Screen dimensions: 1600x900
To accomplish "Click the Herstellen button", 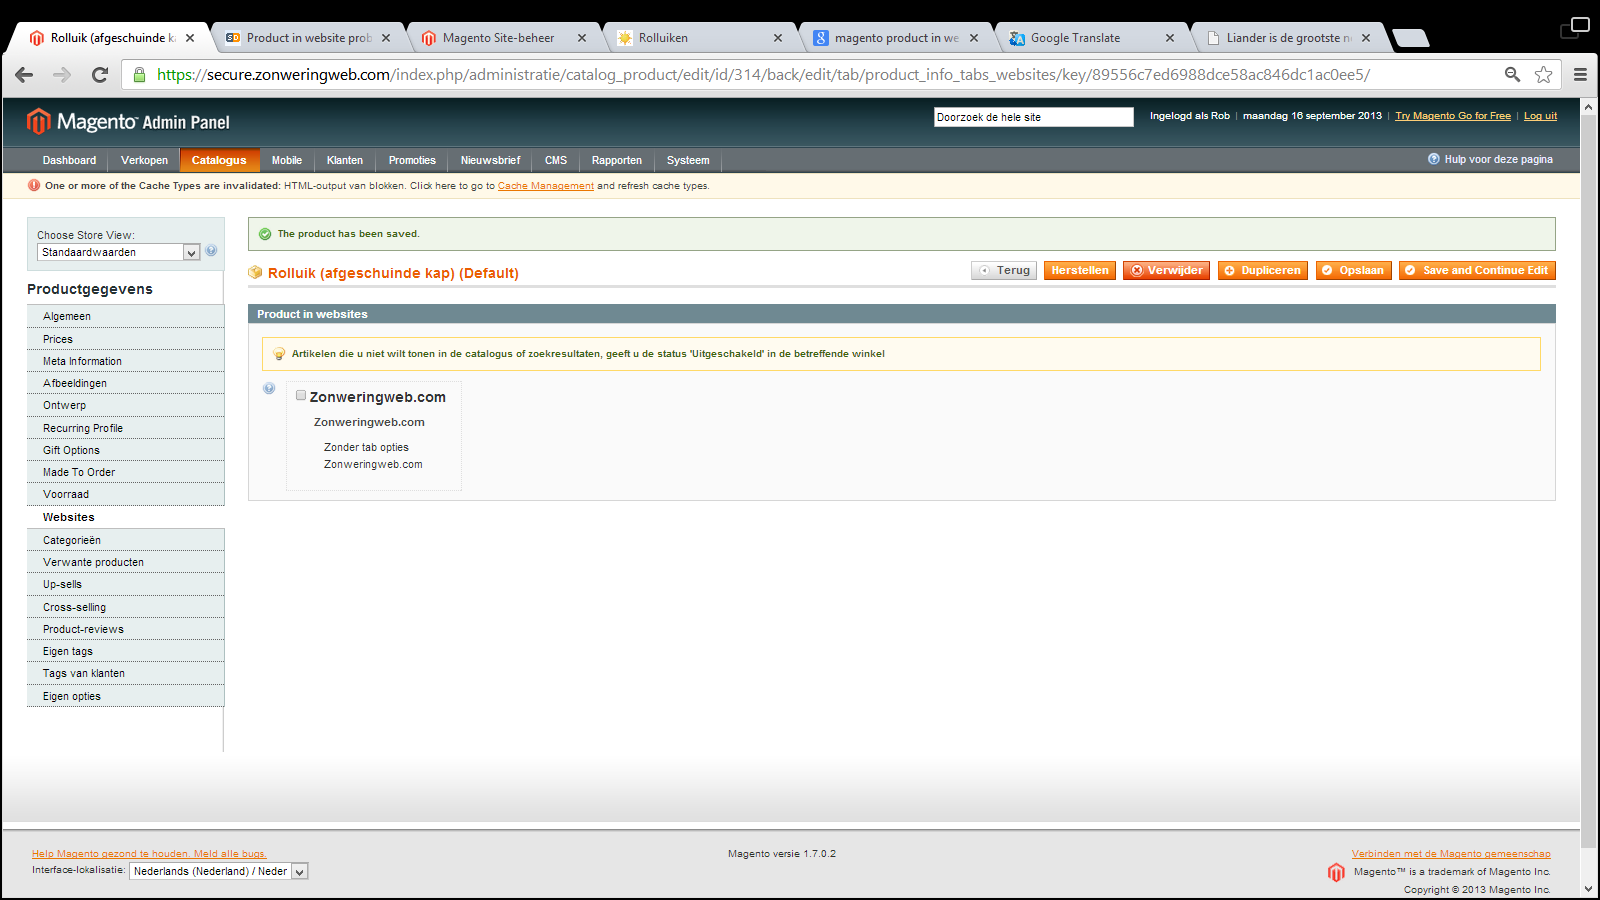I will (x=1080, y=270).
